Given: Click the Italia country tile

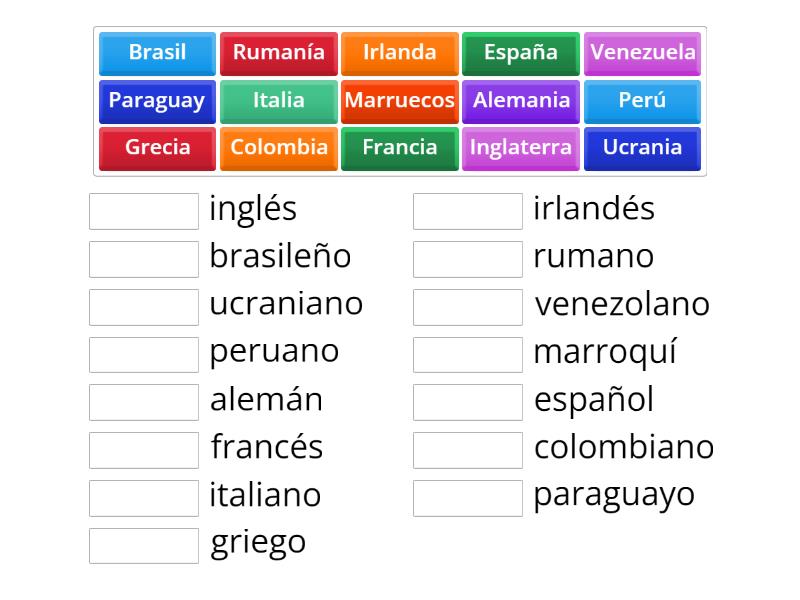Looking at the screenshot, I should click(x=278, y=101).
